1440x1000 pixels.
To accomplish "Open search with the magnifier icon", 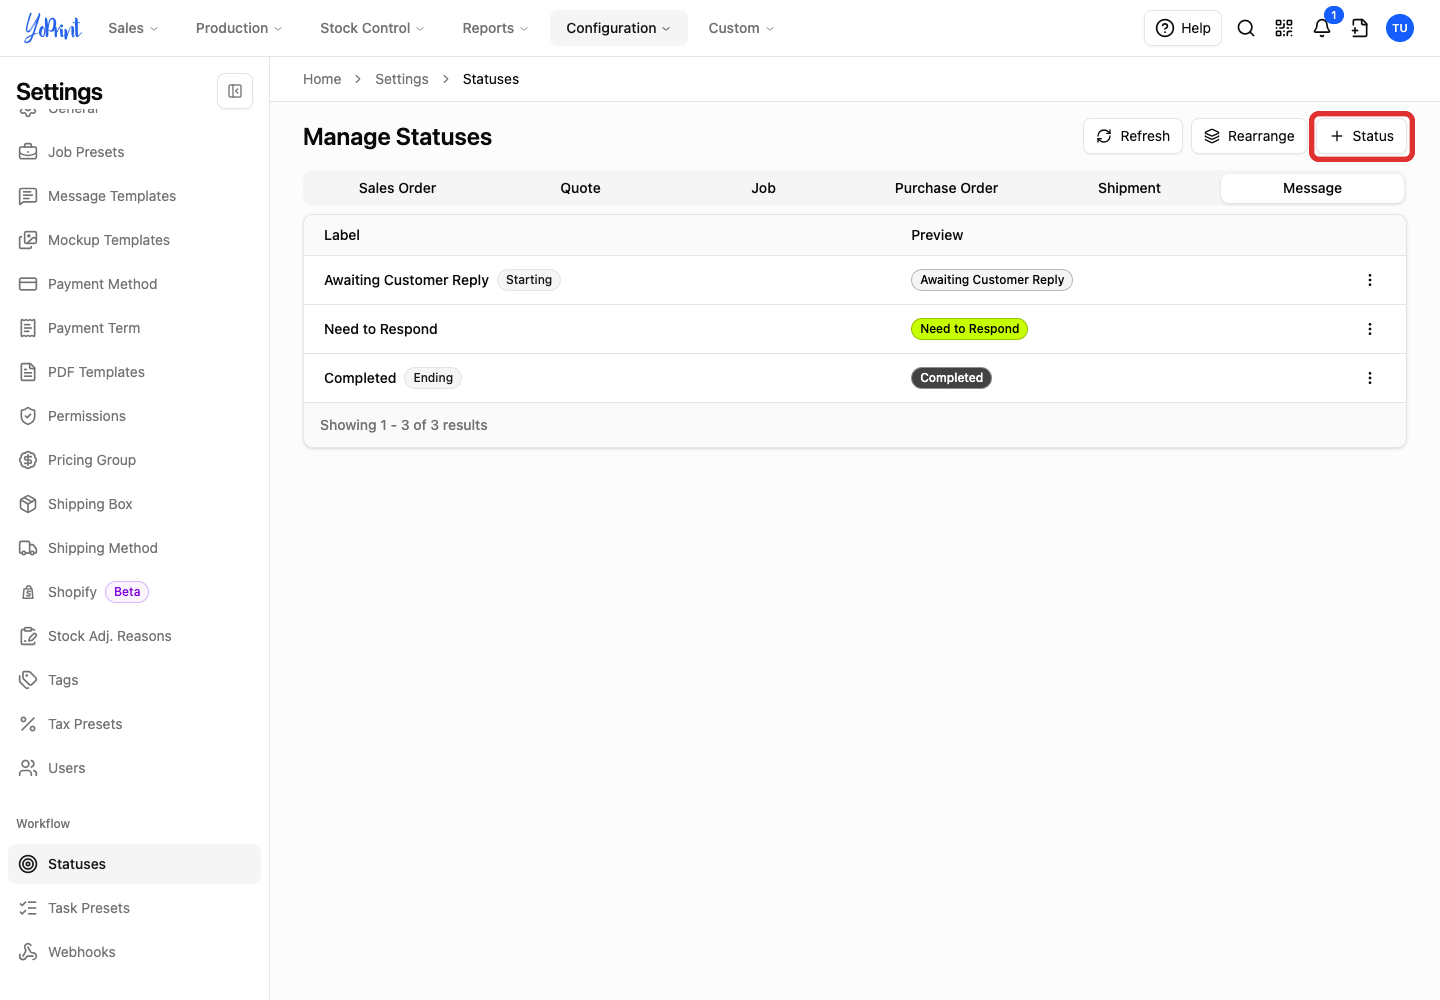I will click(x=1246, y=28).
